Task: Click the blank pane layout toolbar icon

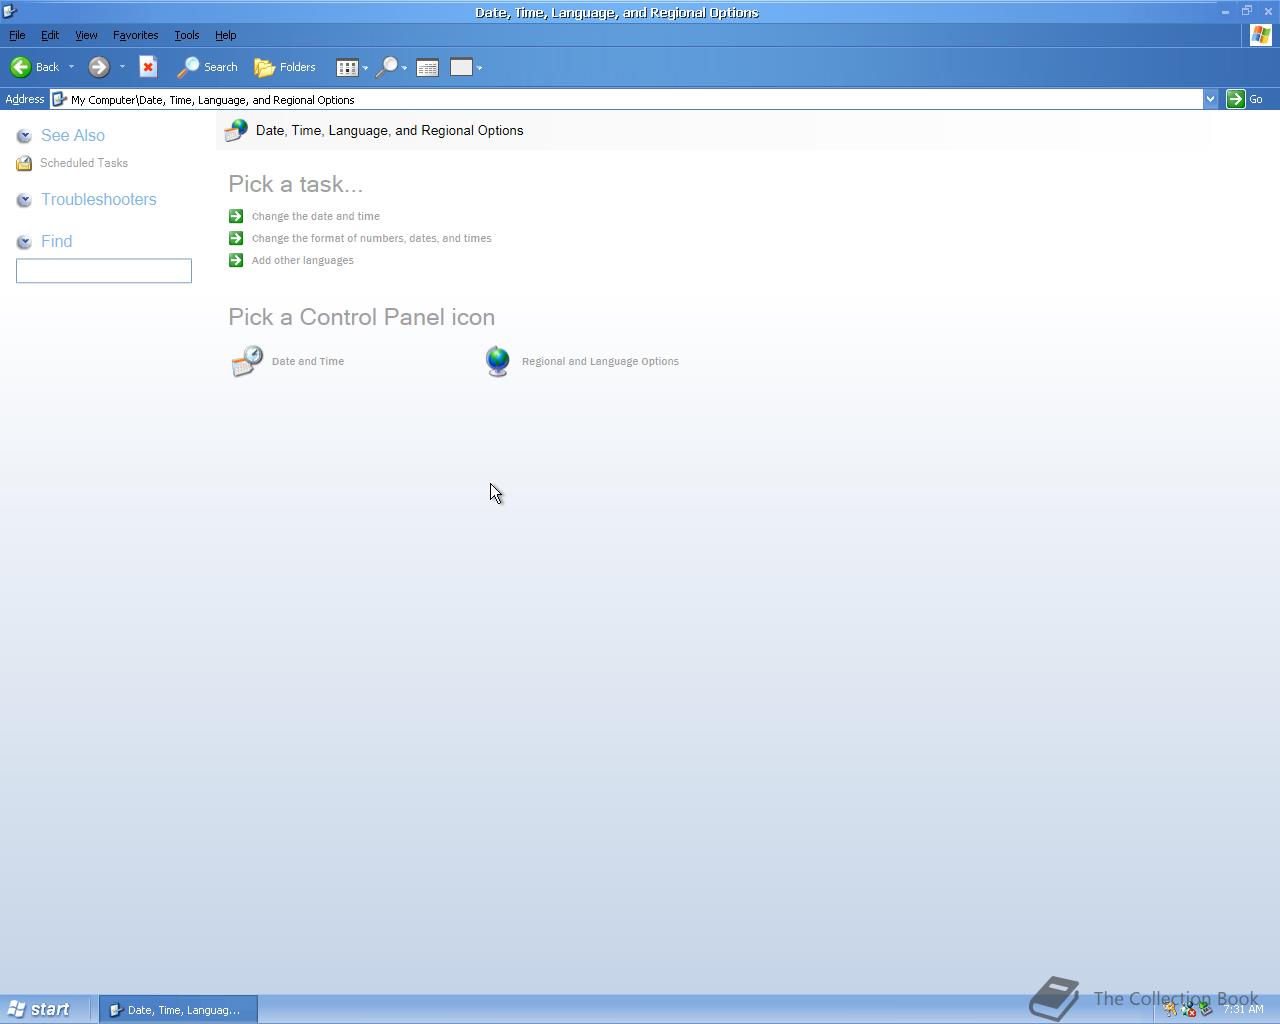Action: pos(461,67)
